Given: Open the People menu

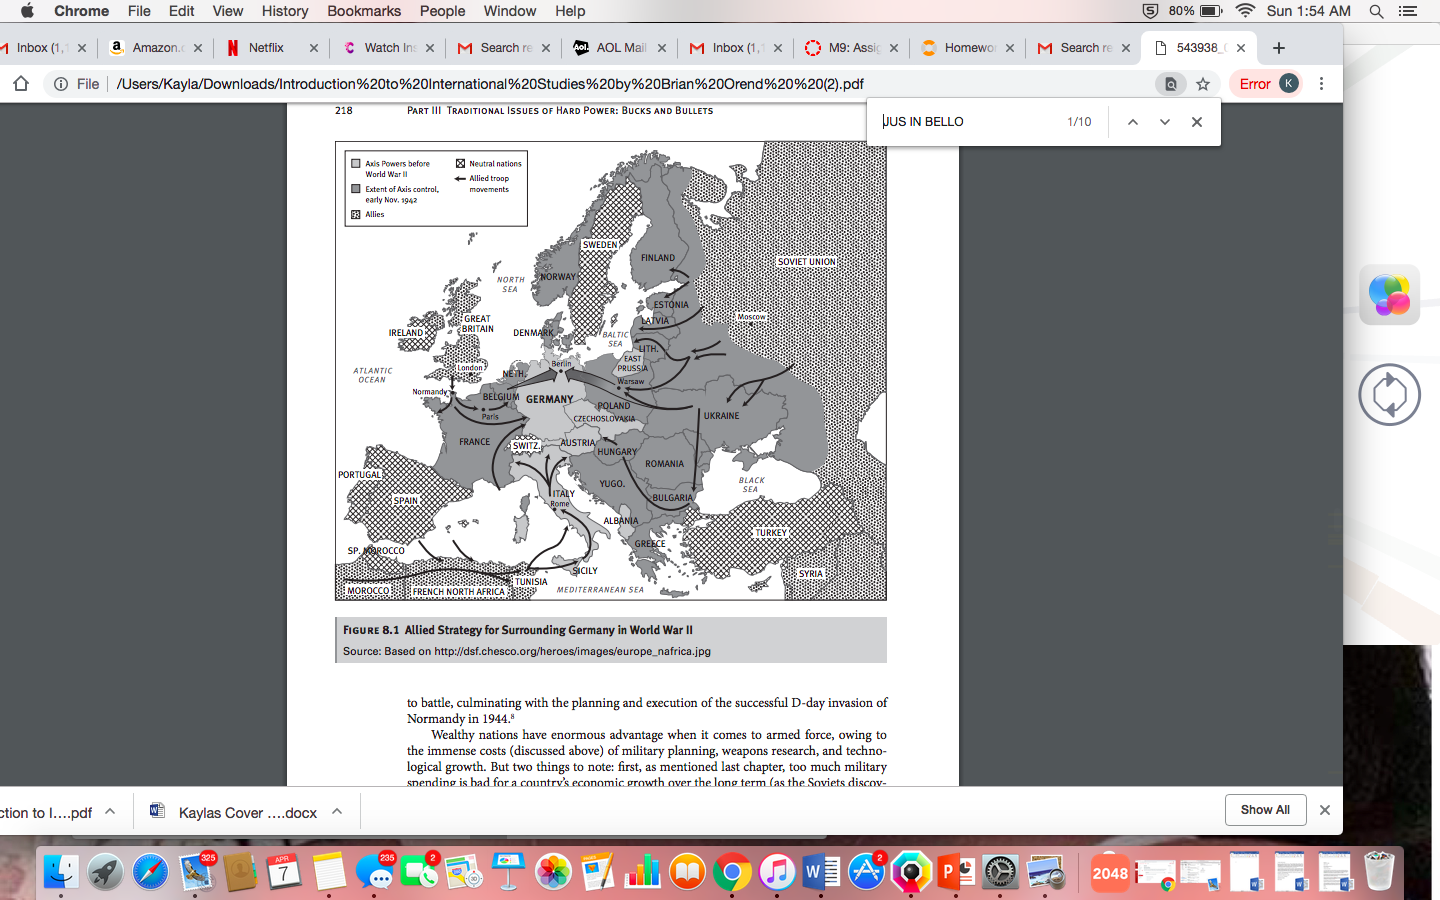Looking at the screenshot, I should pos(442,11).
